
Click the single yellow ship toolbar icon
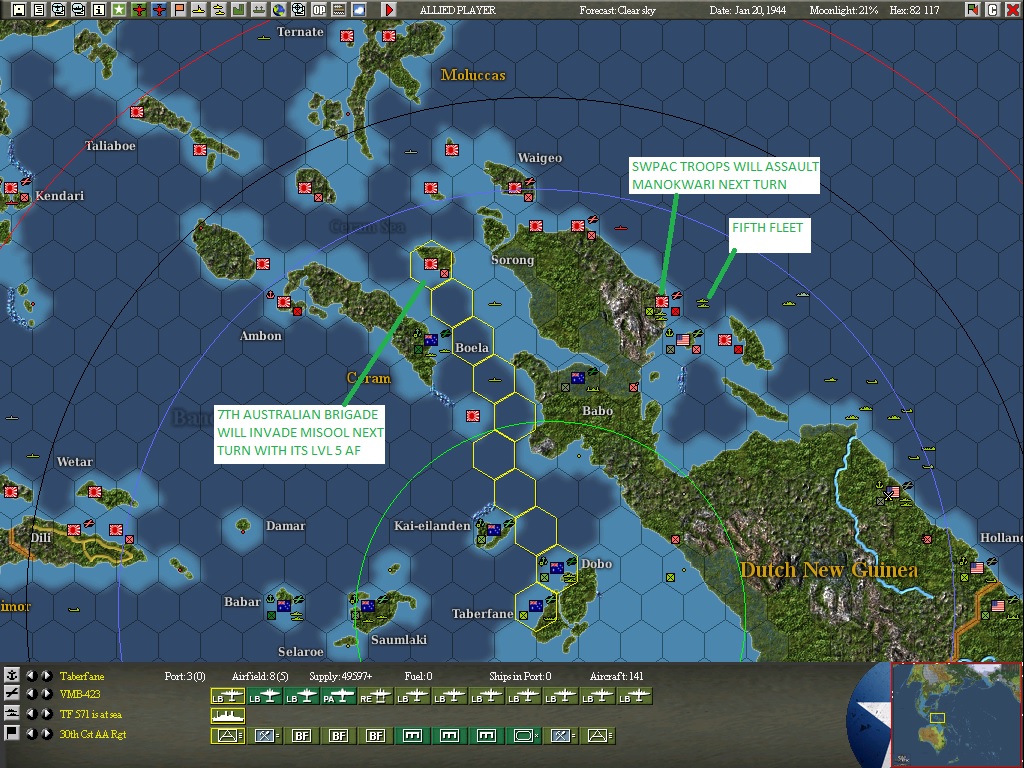click(199, 9)
